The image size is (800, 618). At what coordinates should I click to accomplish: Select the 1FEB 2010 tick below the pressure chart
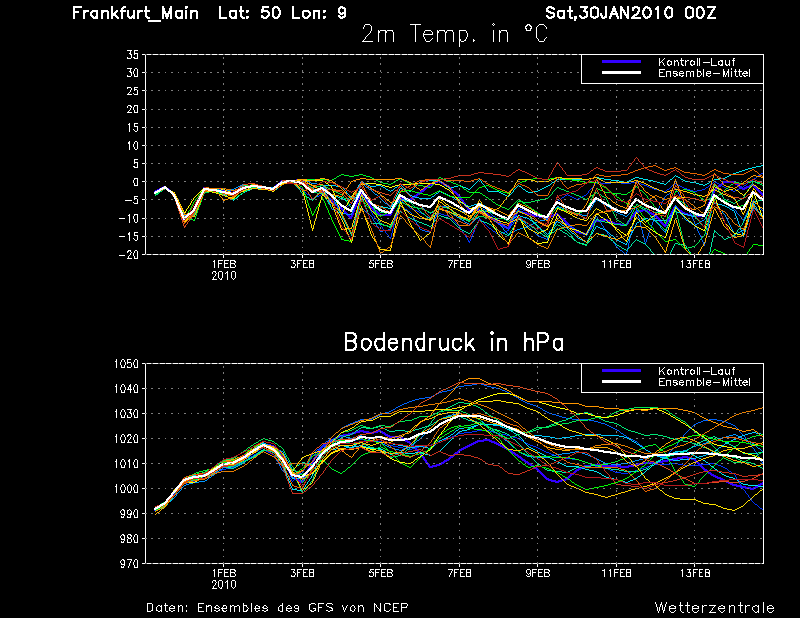click(224, 578)
